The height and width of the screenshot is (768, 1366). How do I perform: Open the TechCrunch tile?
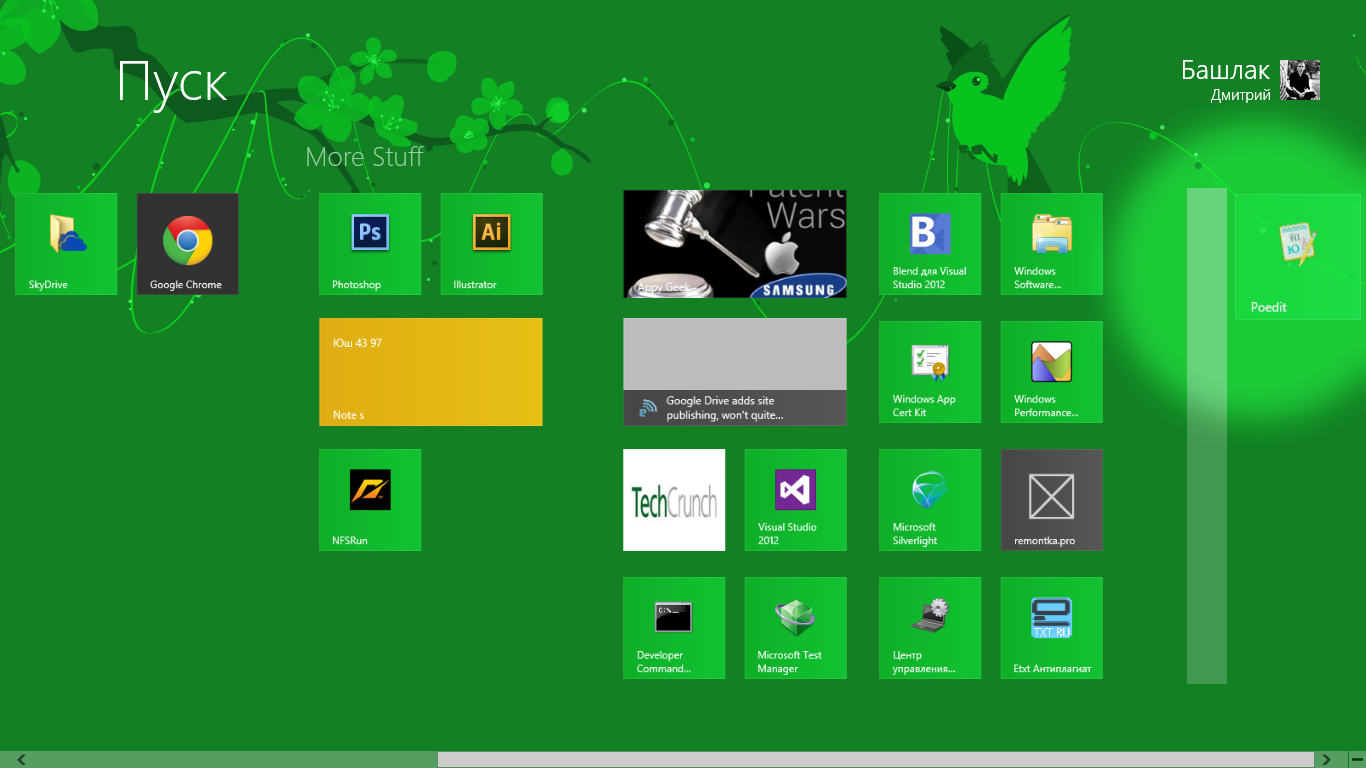click(x=674, y=500)
